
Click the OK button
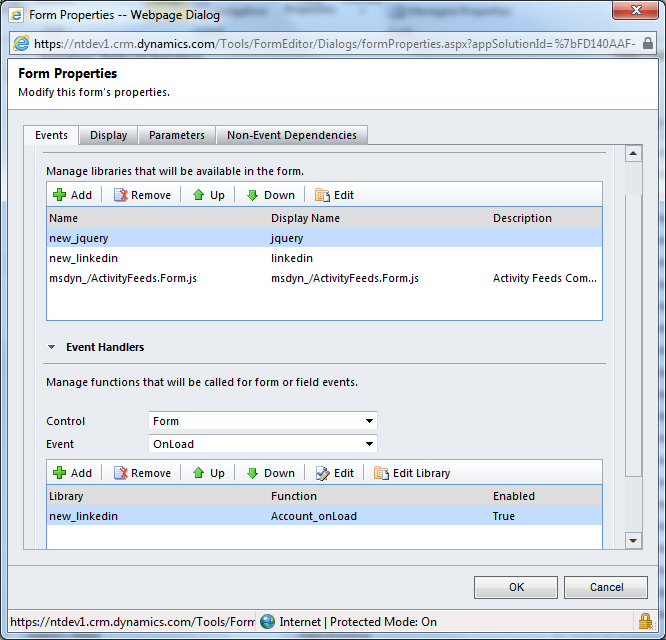pyautogui.click(x=516, y=587)
